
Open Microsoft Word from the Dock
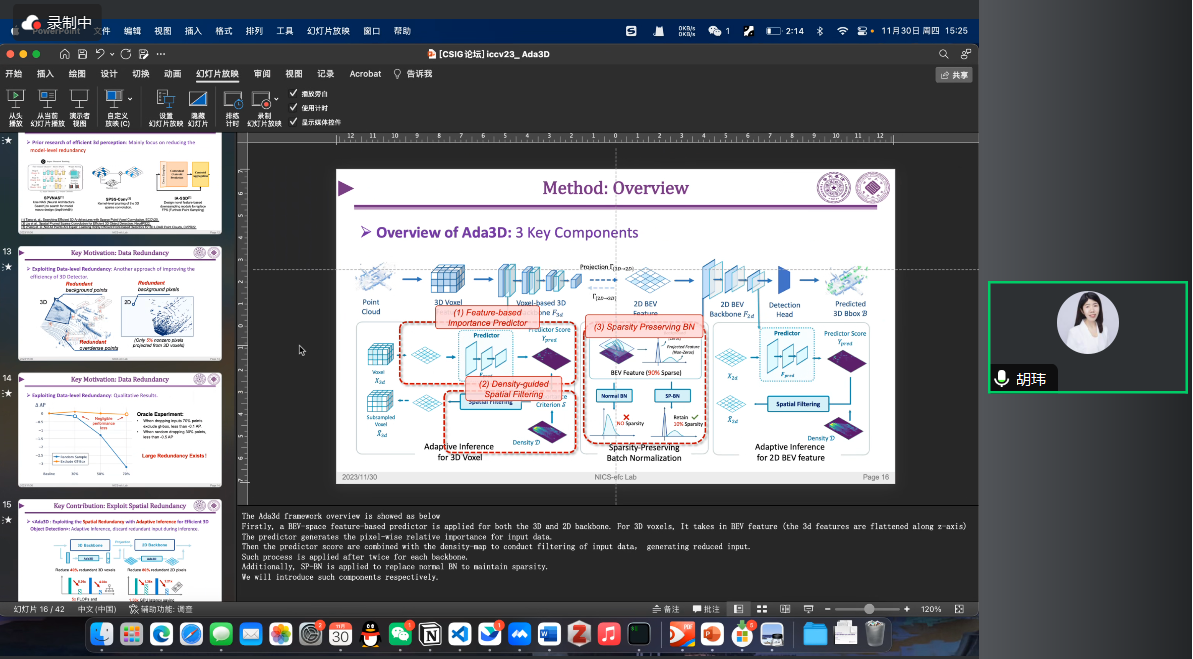pos(549,634)
